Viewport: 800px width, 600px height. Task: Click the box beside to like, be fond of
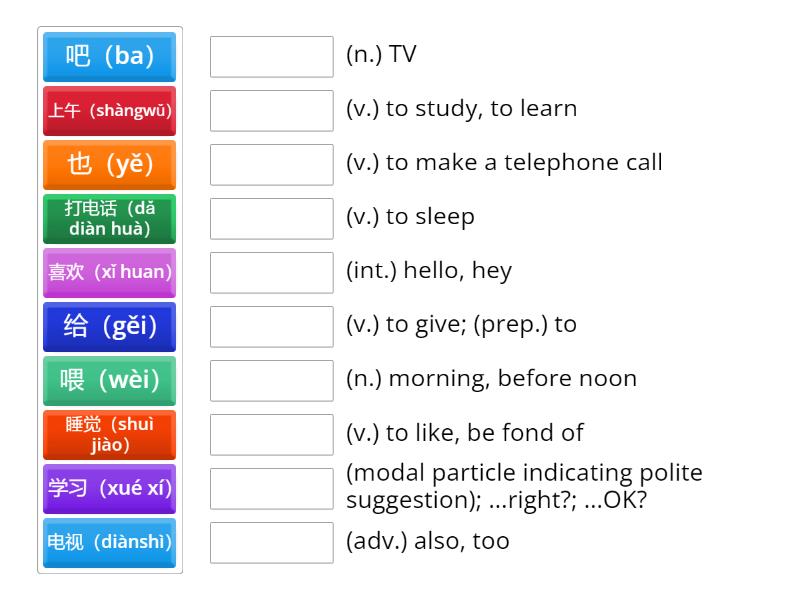271,434
